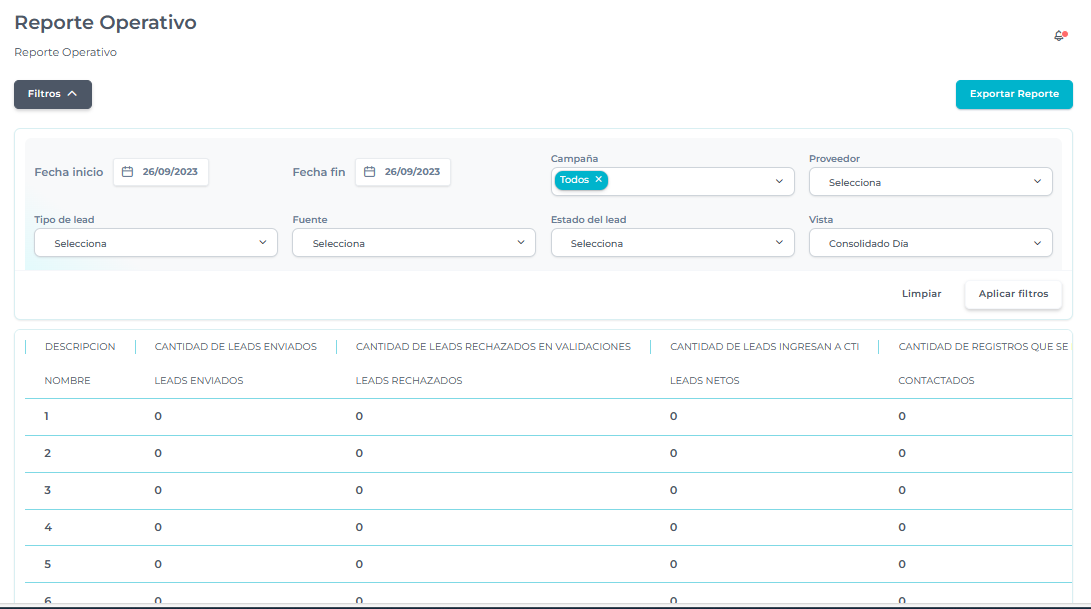Click calendar icon in Fecha fin field
The height and width of the screenshot is (609, 1091).
(x=369, y=172)
